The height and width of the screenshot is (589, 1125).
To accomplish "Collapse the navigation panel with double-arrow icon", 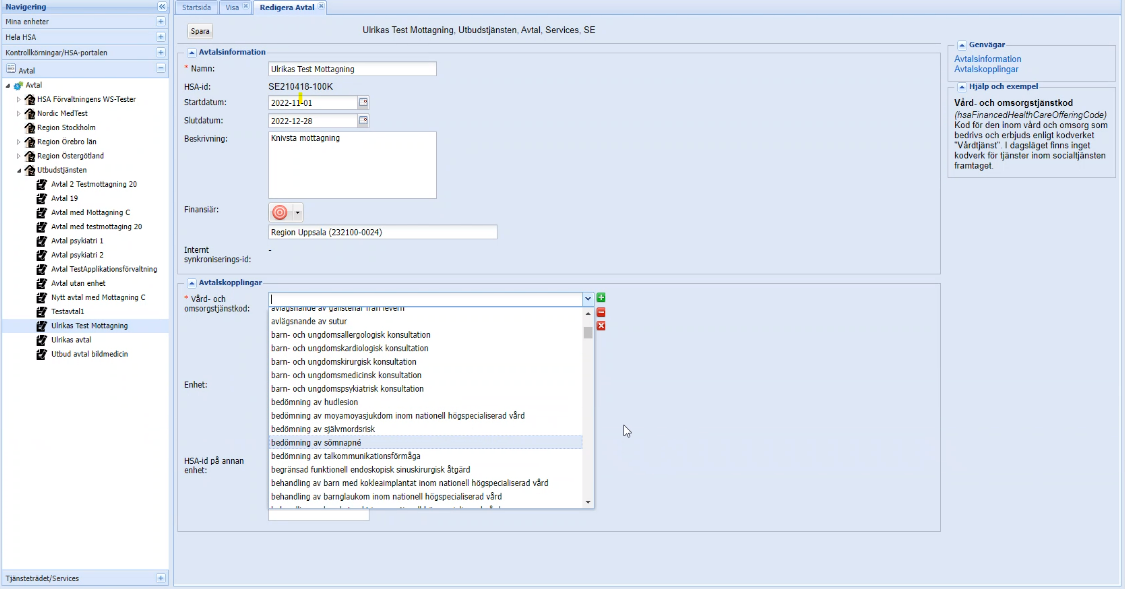I will (162, 6).
